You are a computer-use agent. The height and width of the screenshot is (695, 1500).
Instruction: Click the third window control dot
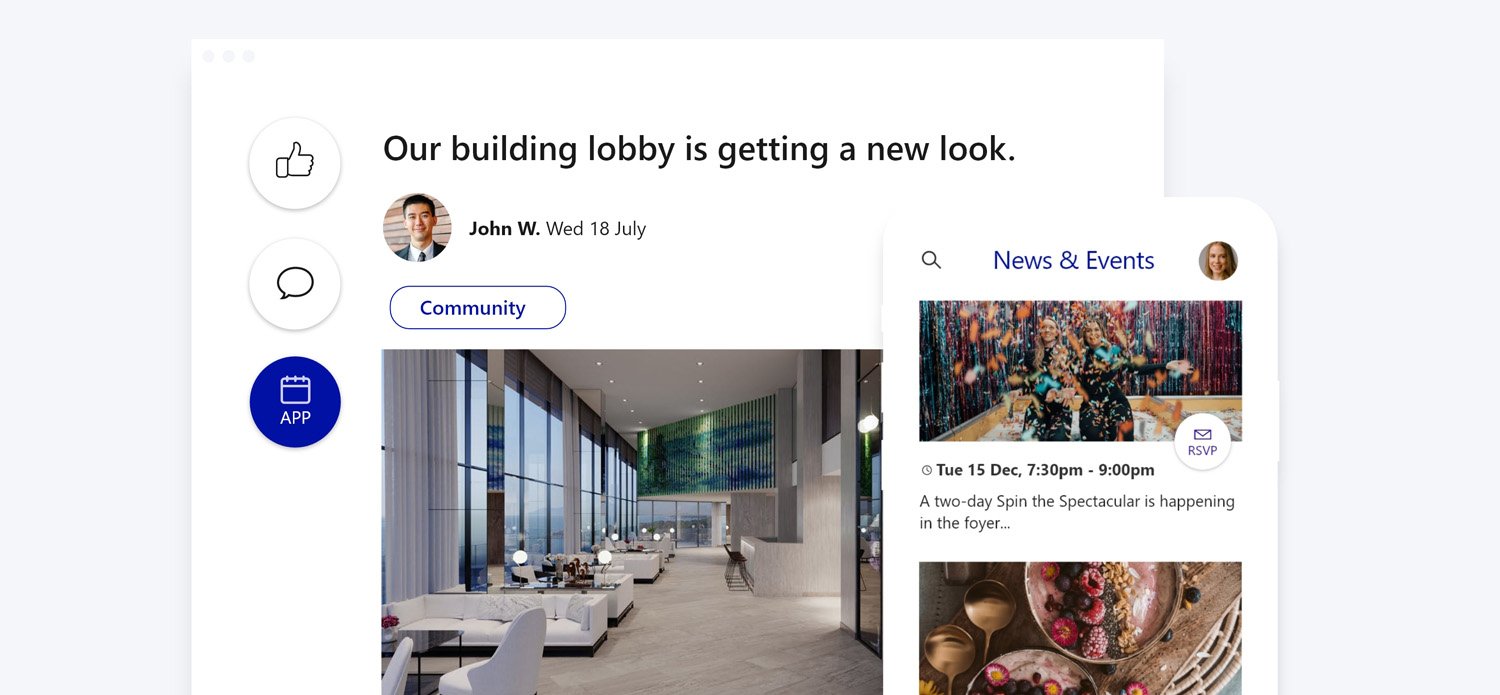(248, 56)
